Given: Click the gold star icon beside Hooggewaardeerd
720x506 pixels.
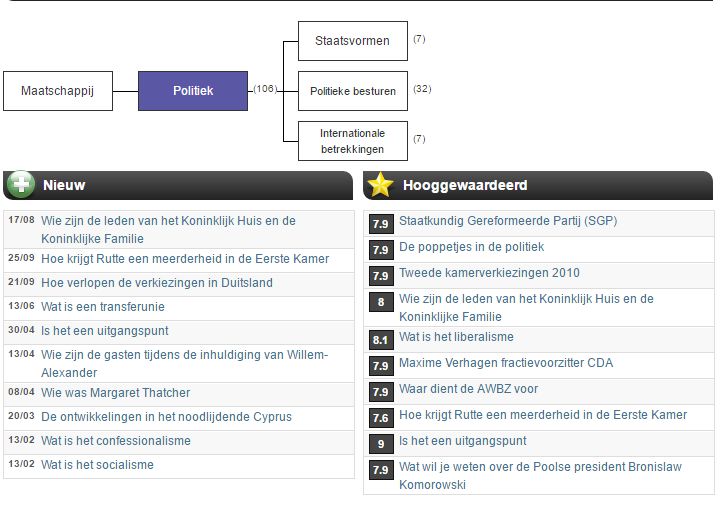Looking at the screenshot, I should [380, 185].
